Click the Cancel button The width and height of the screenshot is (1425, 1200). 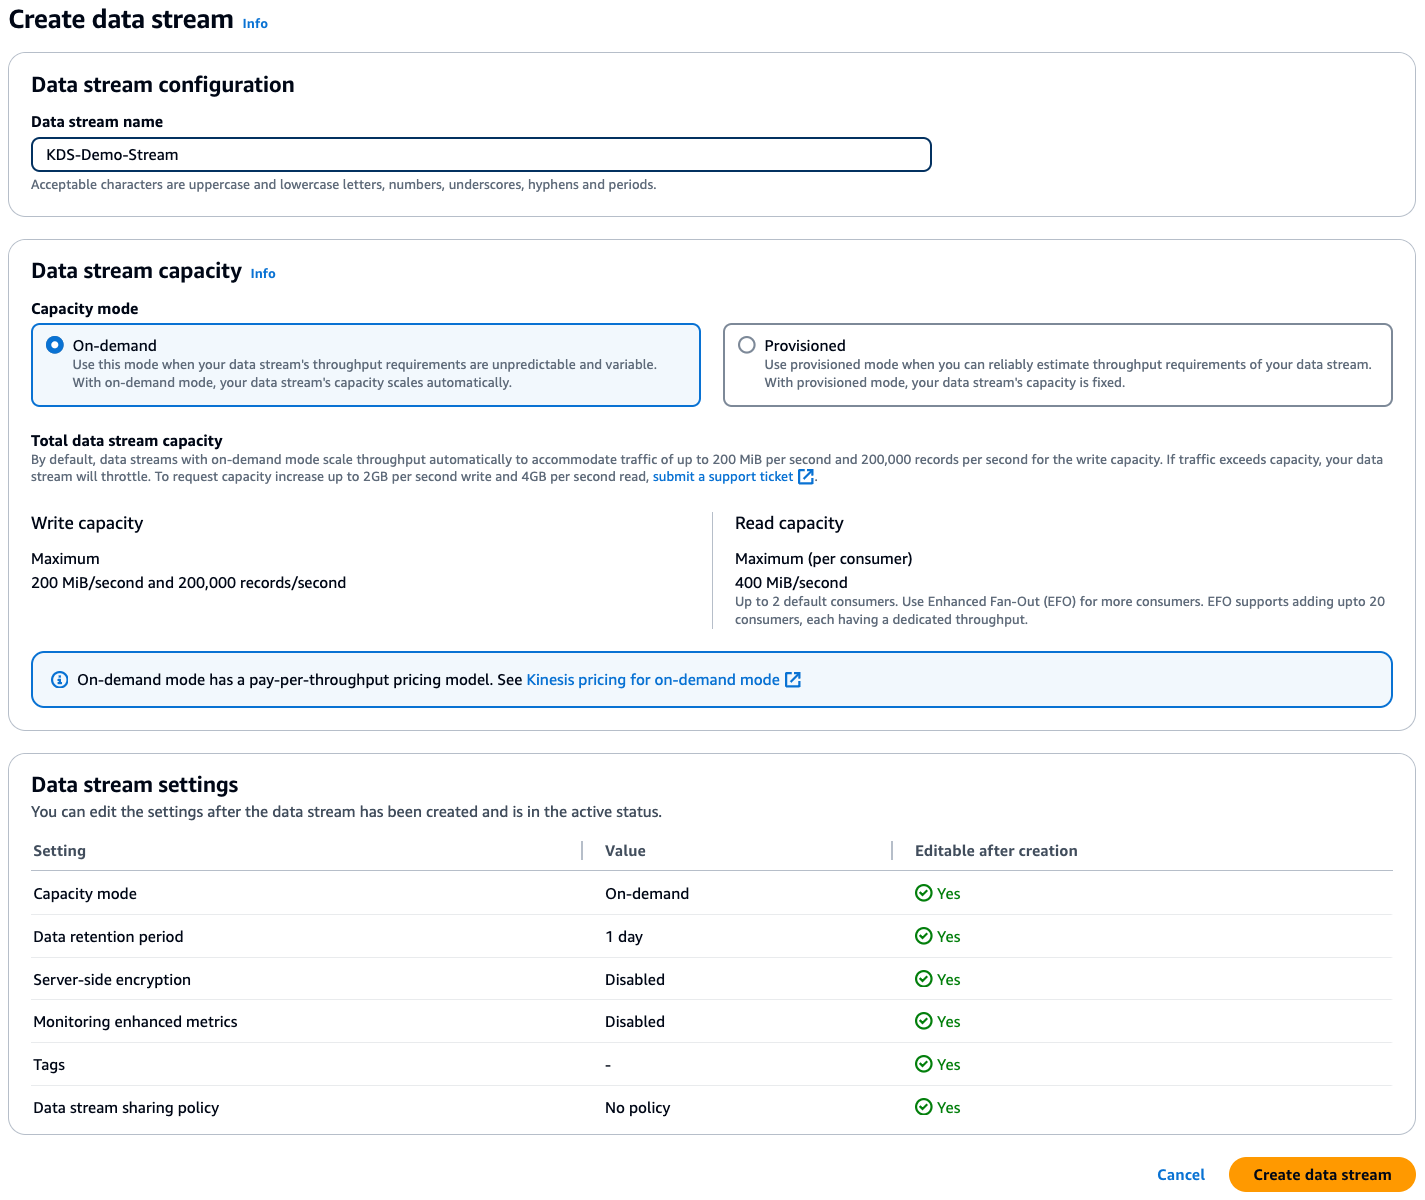[1181, 1175]
